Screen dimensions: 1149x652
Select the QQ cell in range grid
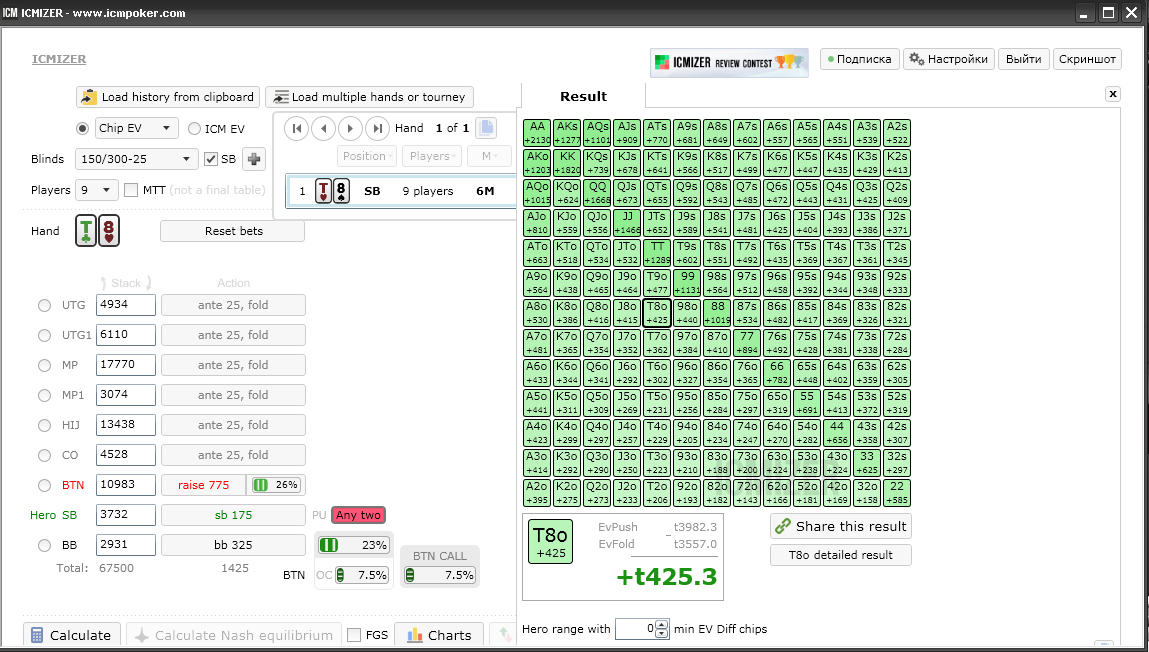click(597, 193)
